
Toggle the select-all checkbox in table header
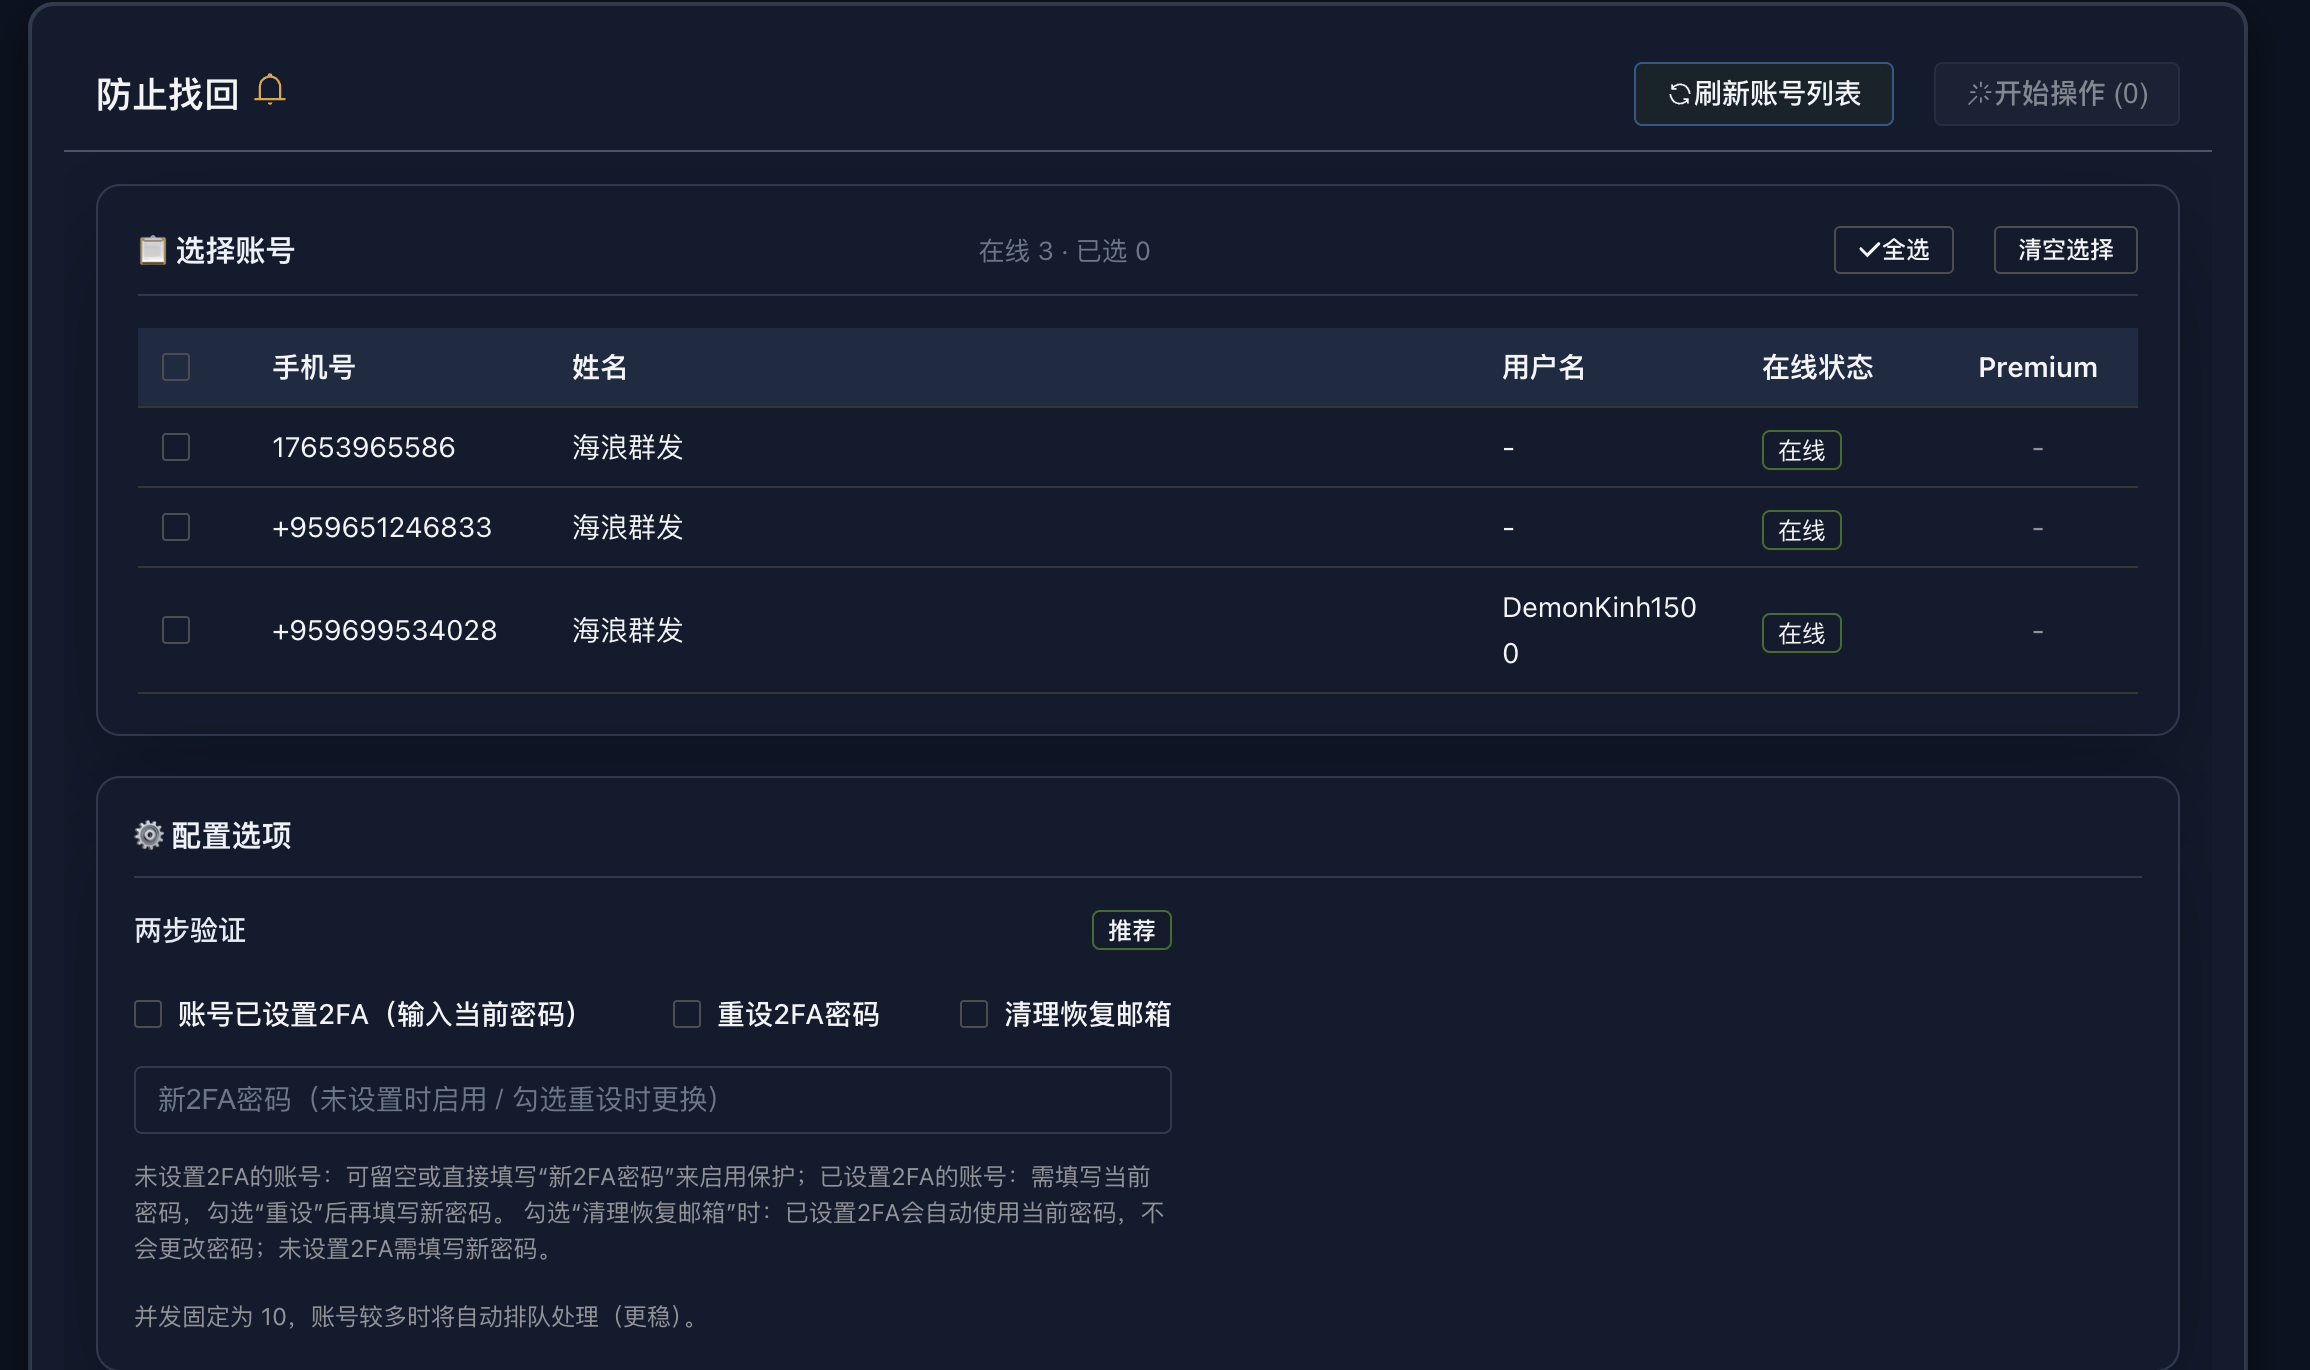(175, 367)
